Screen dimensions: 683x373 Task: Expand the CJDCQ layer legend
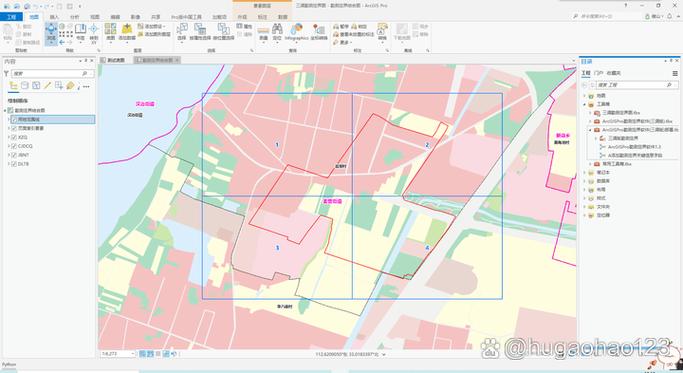tap(9, 146)
